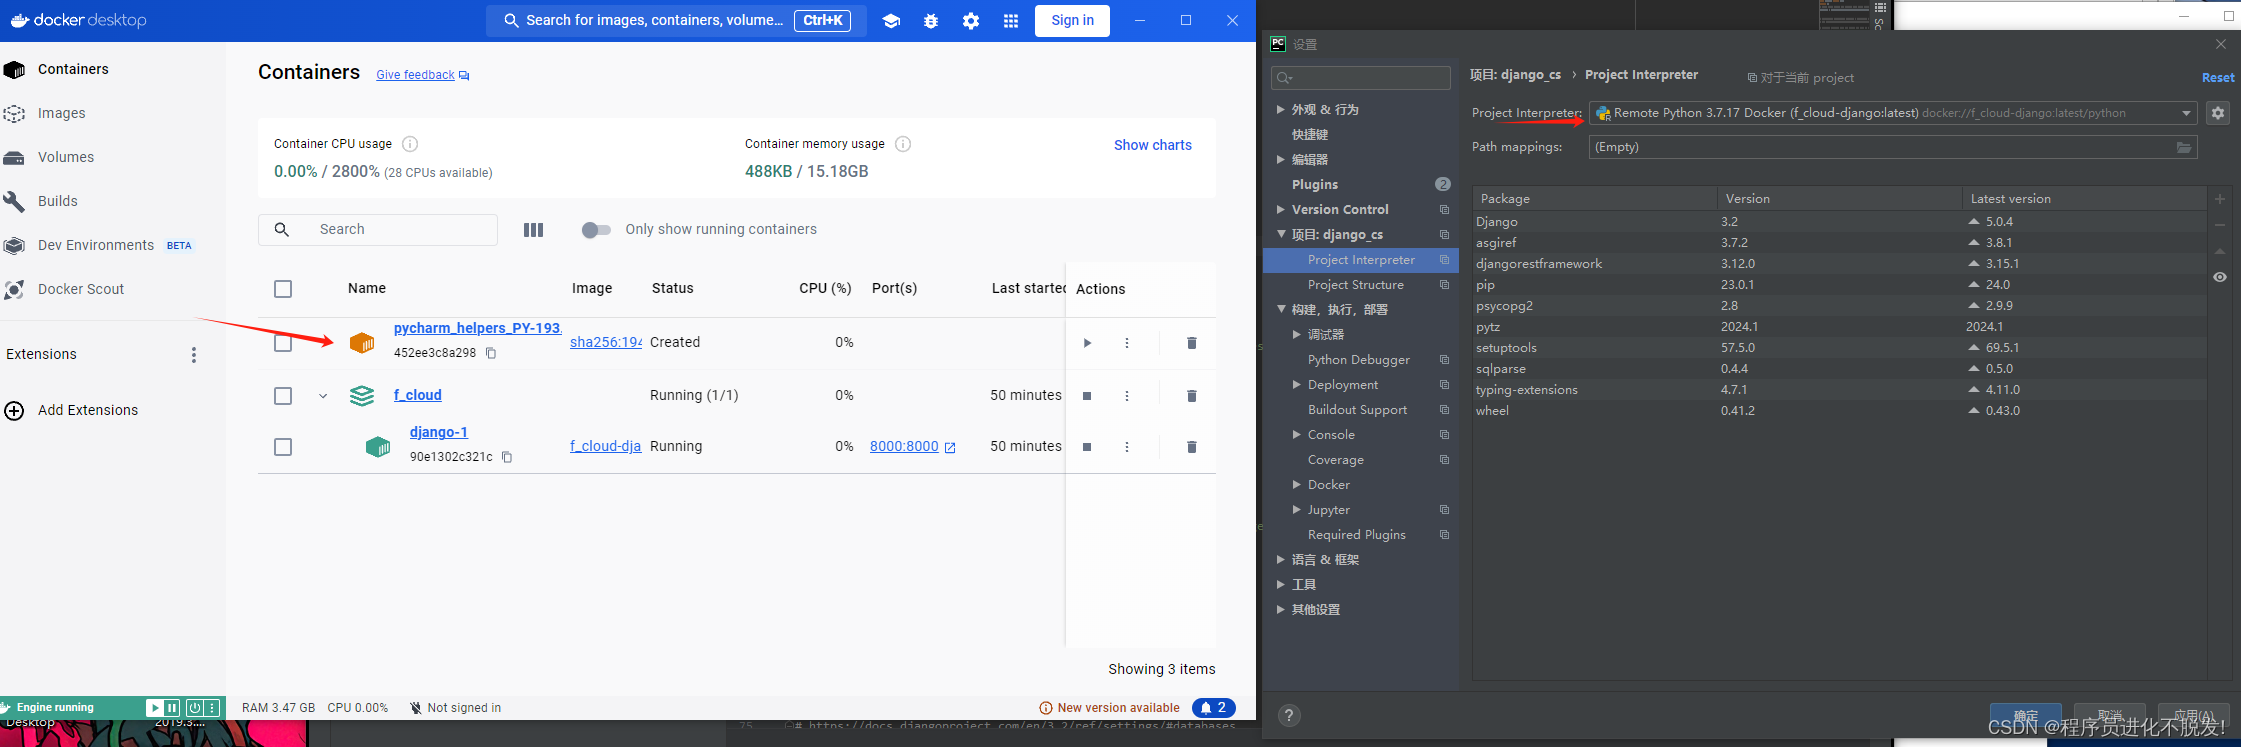Copy container ID 452ee3c8a298
Screen dimensions: 2241x747
pyautogui.click(x=491, y=353)
